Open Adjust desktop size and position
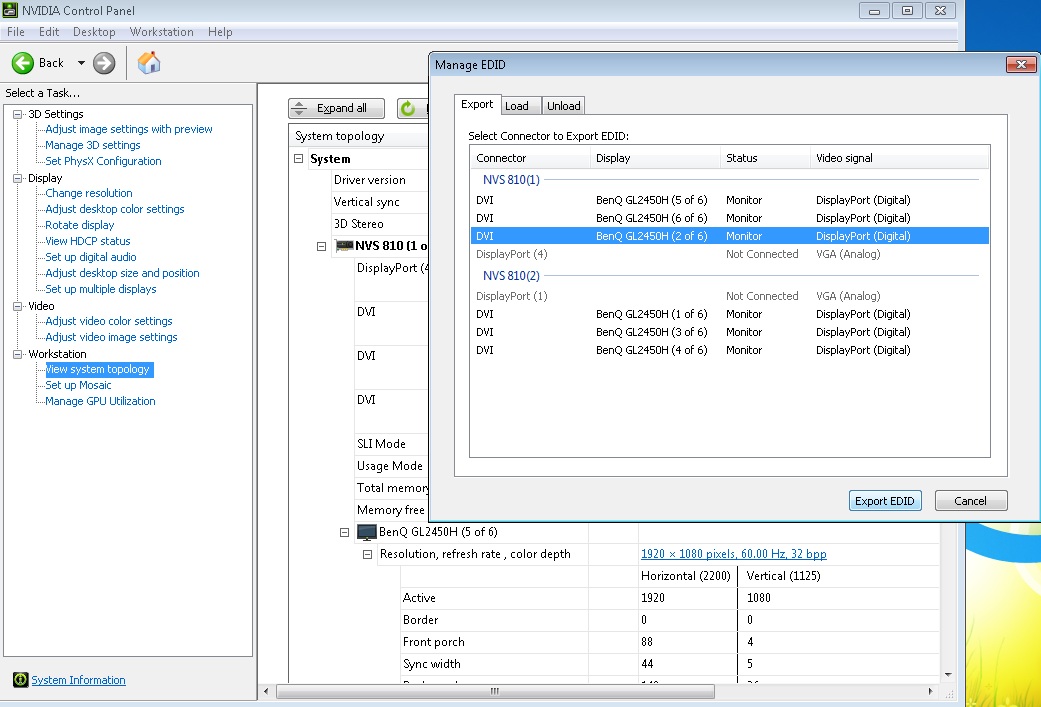Viewport: 1041px width, 707px height. click(122, 273)
